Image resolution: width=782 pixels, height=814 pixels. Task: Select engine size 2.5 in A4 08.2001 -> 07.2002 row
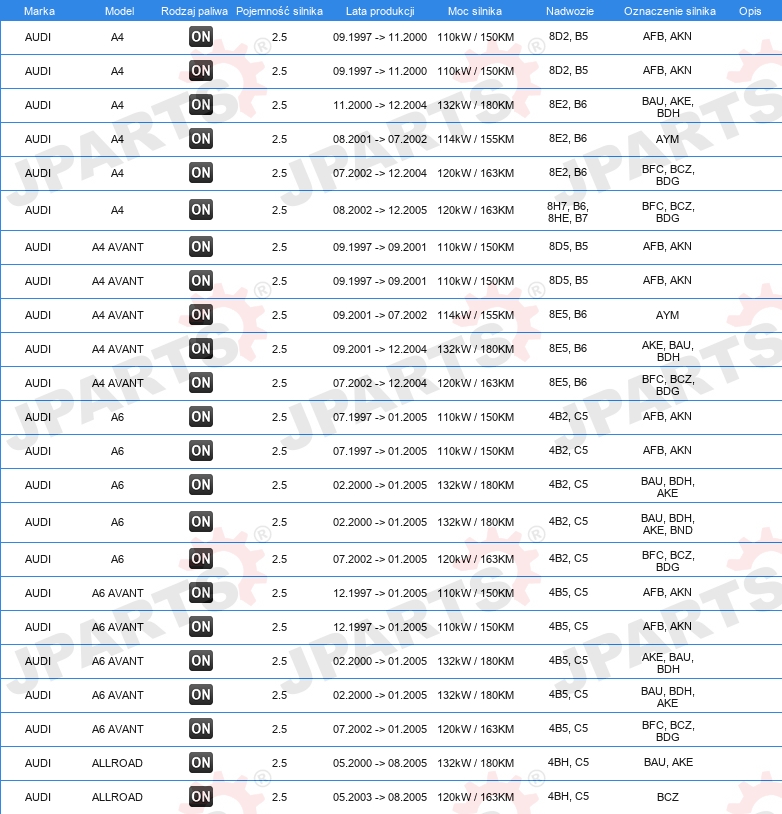[x=279, y=139]
